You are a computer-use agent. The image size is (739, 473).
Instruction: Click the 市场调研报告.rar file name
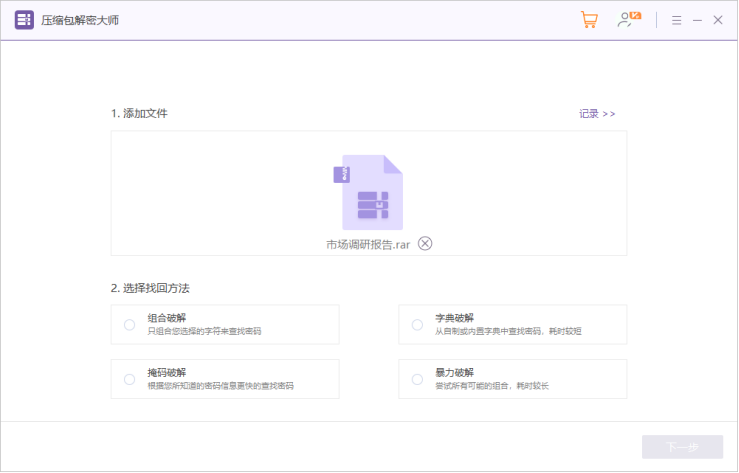pos(368,244)
